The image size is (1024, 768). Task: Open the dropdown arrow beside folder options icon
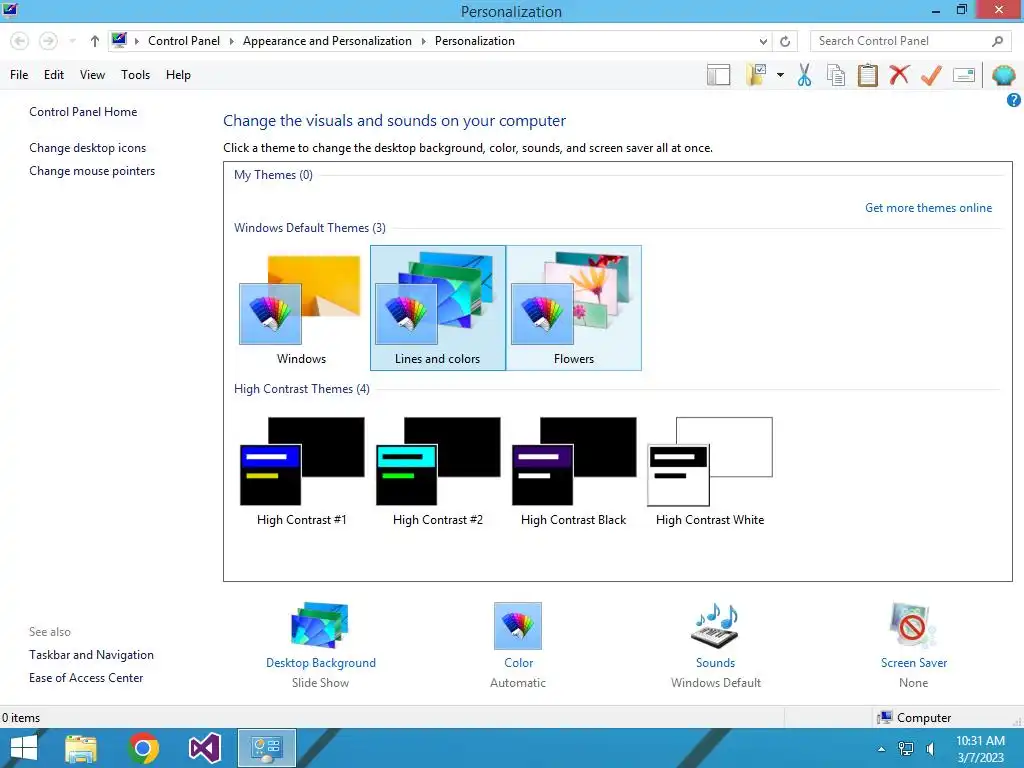(780, 75)
